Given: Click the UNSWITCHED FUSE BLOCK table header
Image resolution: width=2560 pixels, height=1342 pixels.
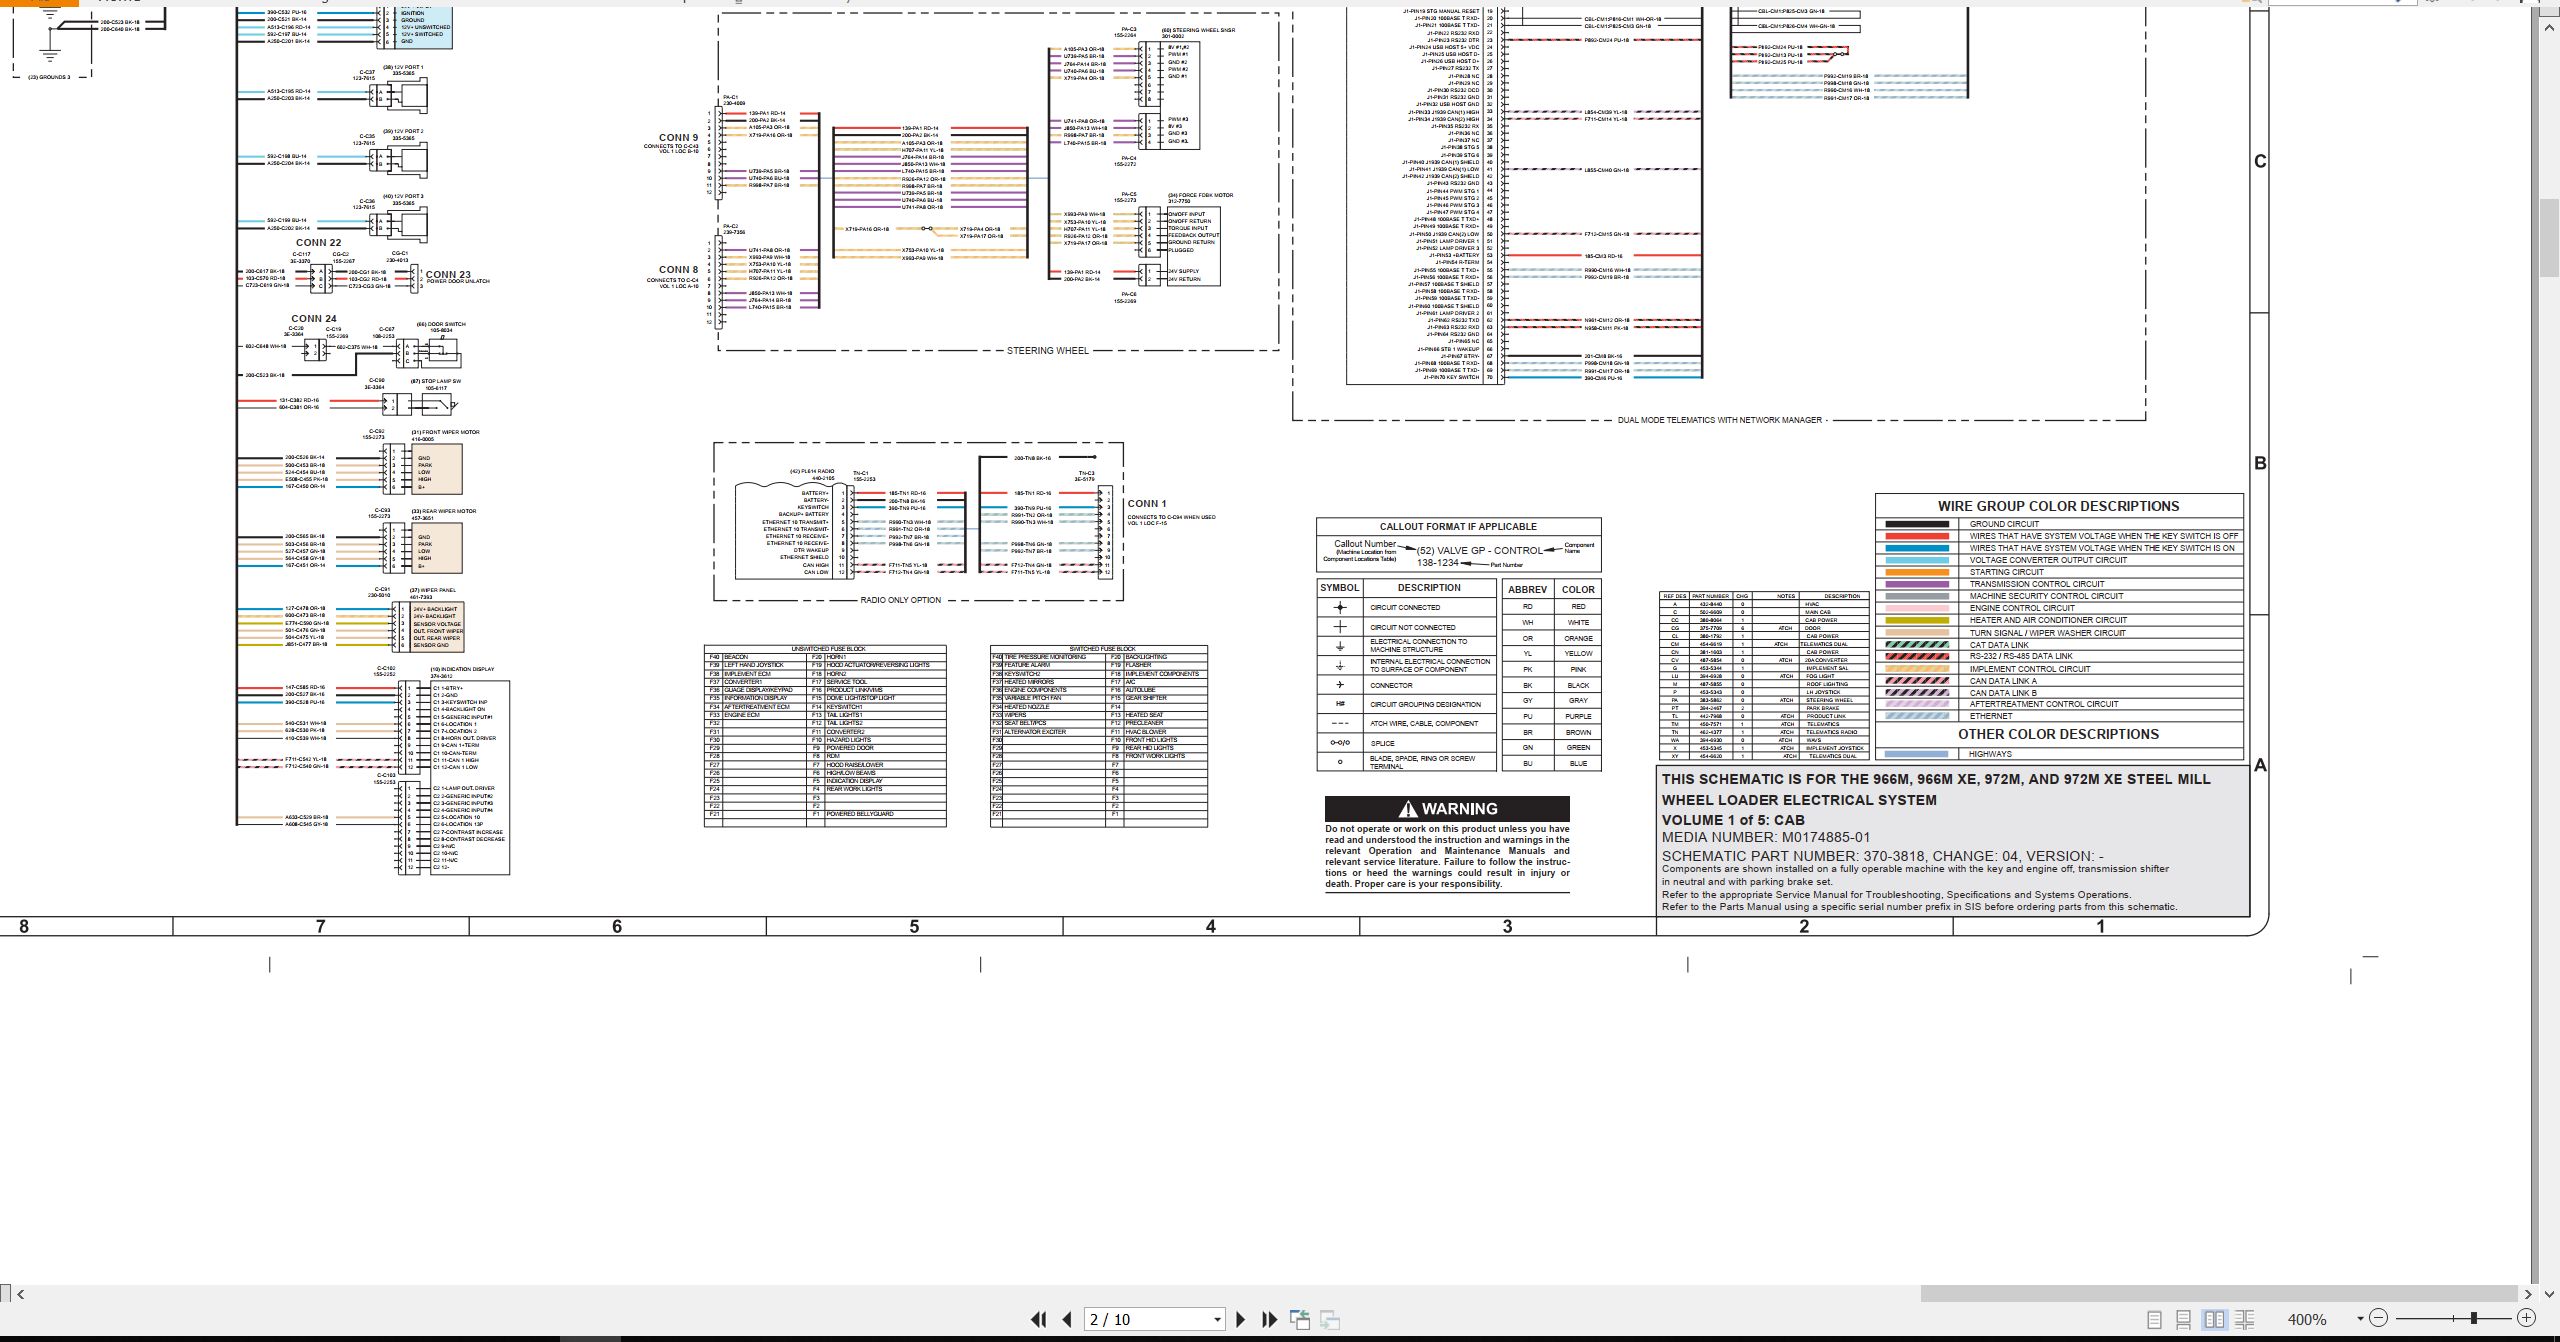Looking at the screenshot, I should (828, 649).
